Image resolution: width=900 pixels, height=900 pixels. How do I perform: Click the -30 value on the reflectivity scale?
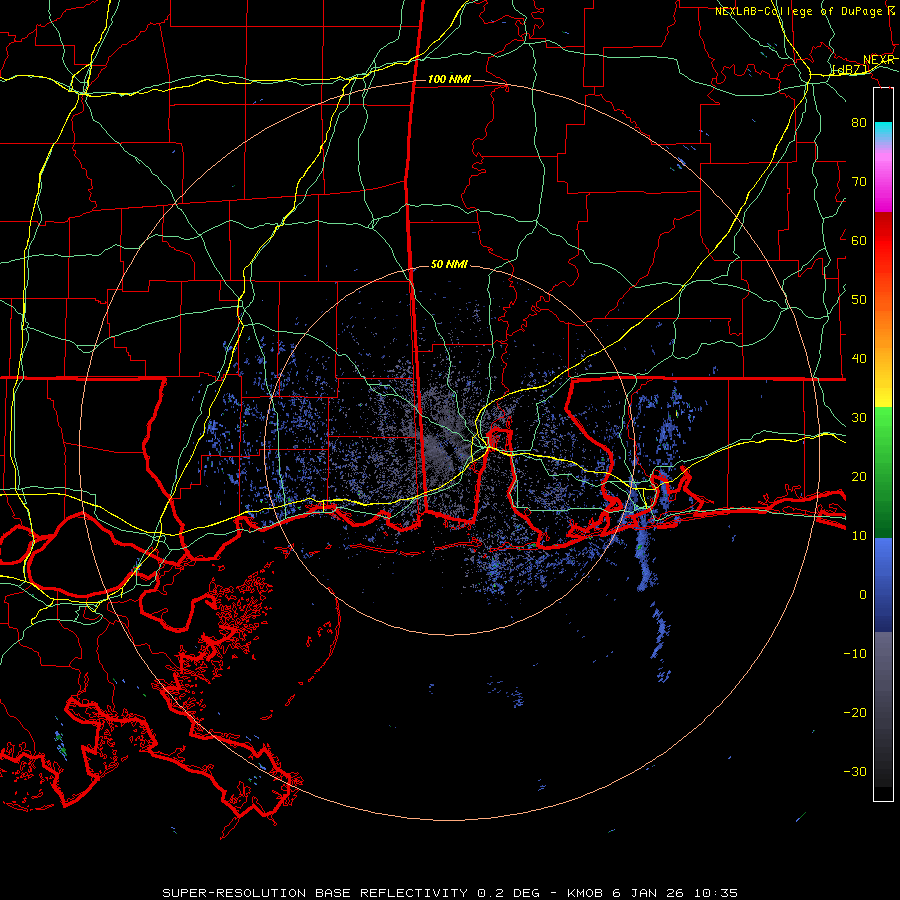[855, 771]
